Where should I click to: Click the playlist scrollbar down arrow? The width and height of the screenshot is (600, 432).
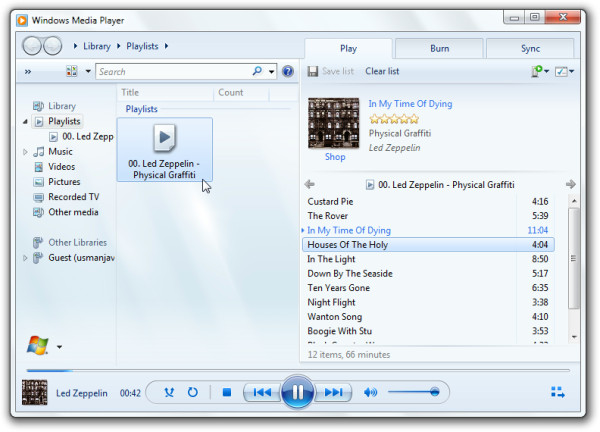pyautogui.click(x=574, y=337)
